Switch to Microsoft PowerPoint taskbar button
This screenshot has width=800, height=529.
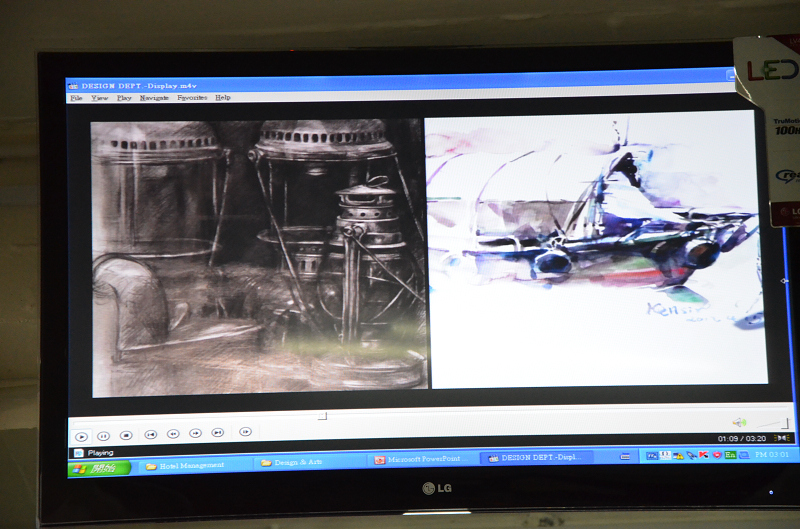pyautogui.click(x=423, y=459)
